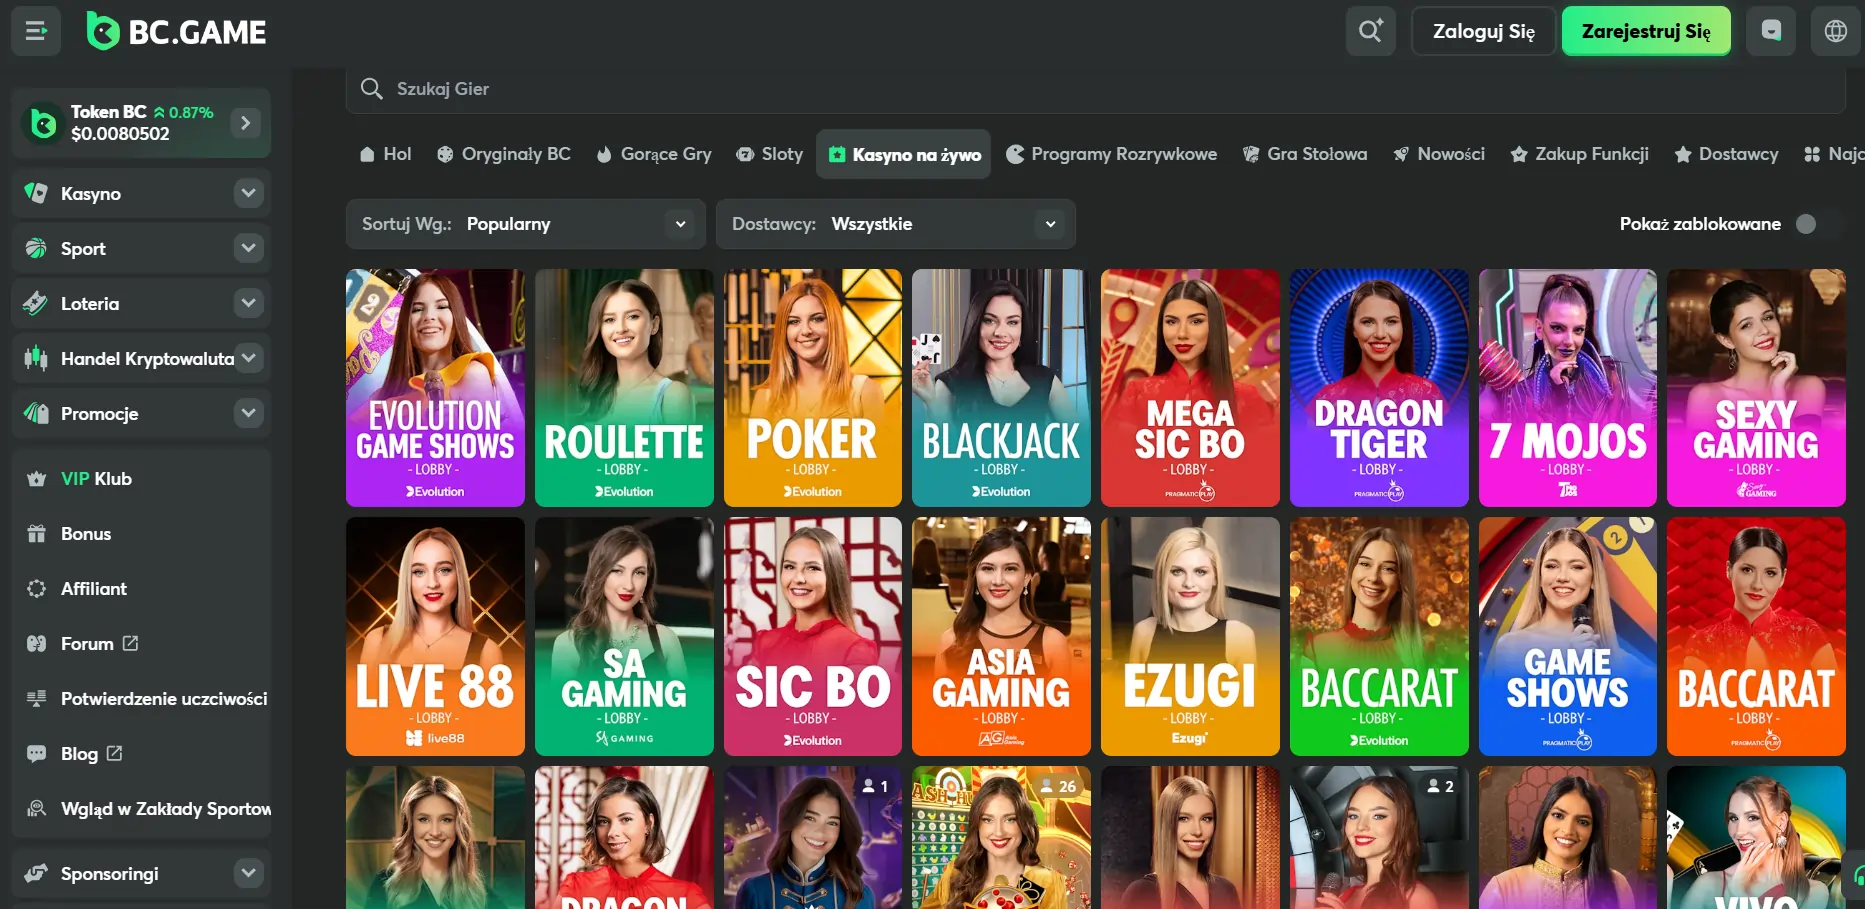
Task: Click the Dostawcy star icon in tabs
Action: (x=1683, y=154)
